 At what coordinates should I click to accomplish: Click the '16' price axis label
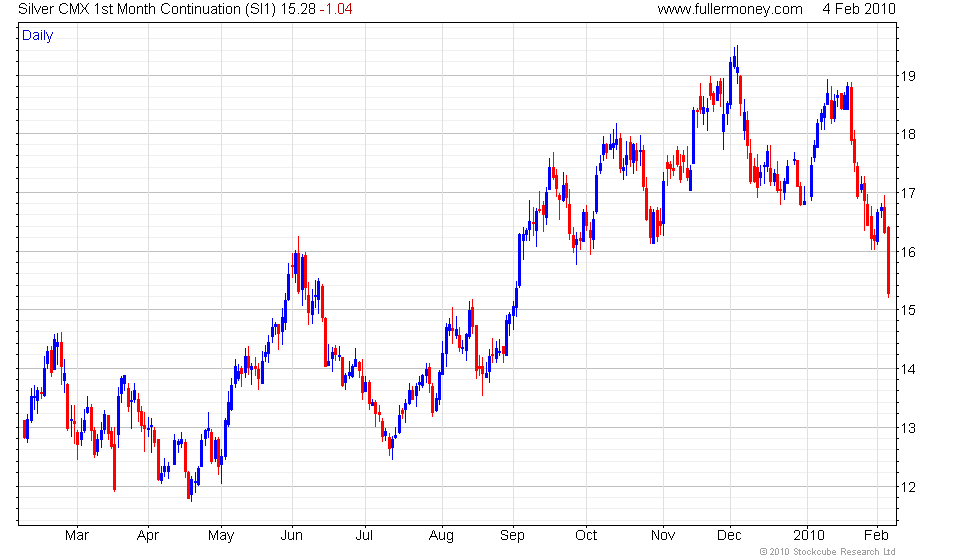(908, 252)
